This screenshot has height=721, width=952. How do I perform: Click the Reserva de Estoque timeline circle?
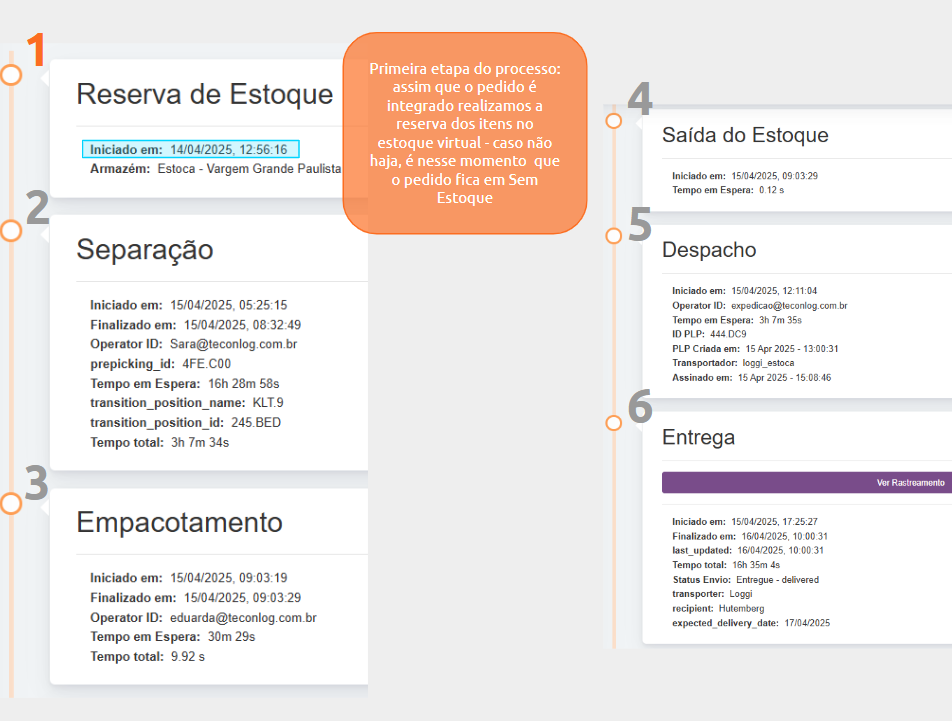pos(11,75)
